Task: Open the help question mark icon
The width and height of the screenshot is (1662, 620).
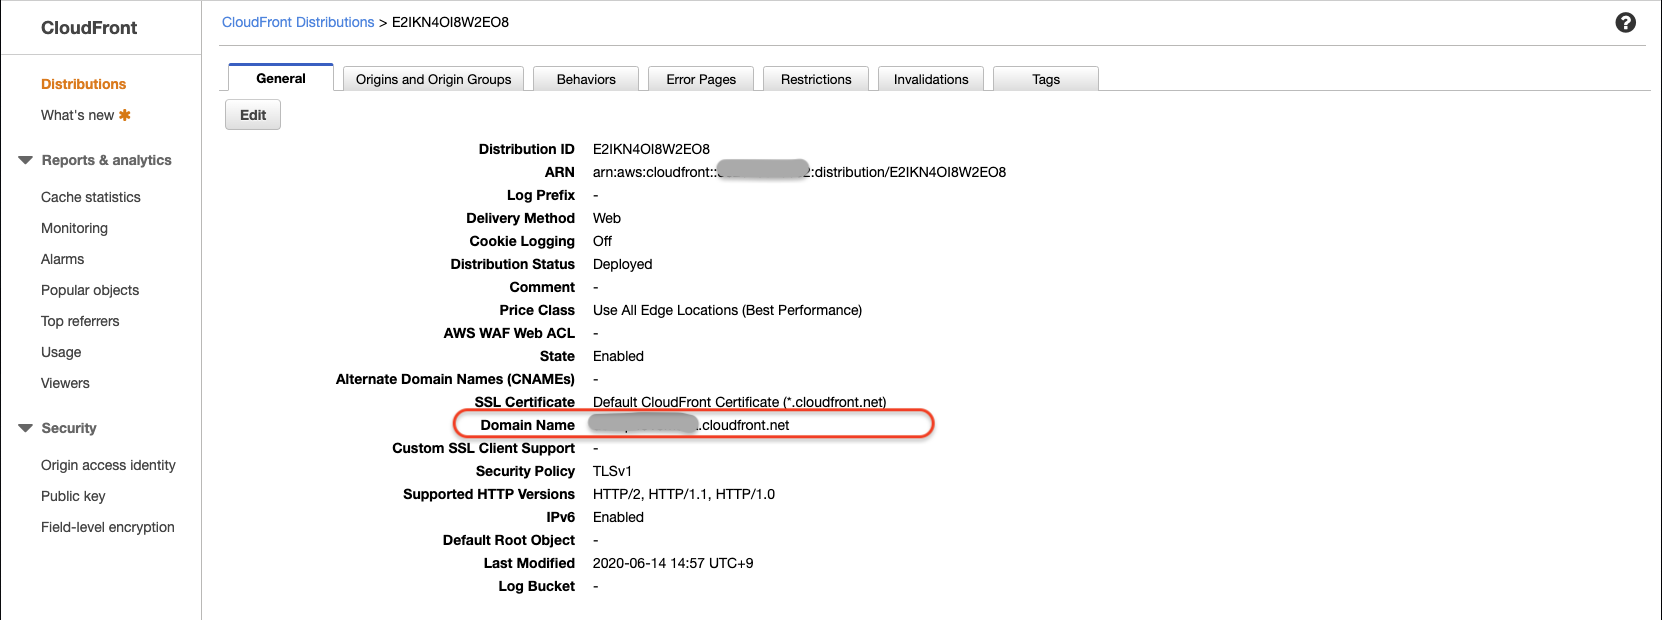Action: point(1625,22)
